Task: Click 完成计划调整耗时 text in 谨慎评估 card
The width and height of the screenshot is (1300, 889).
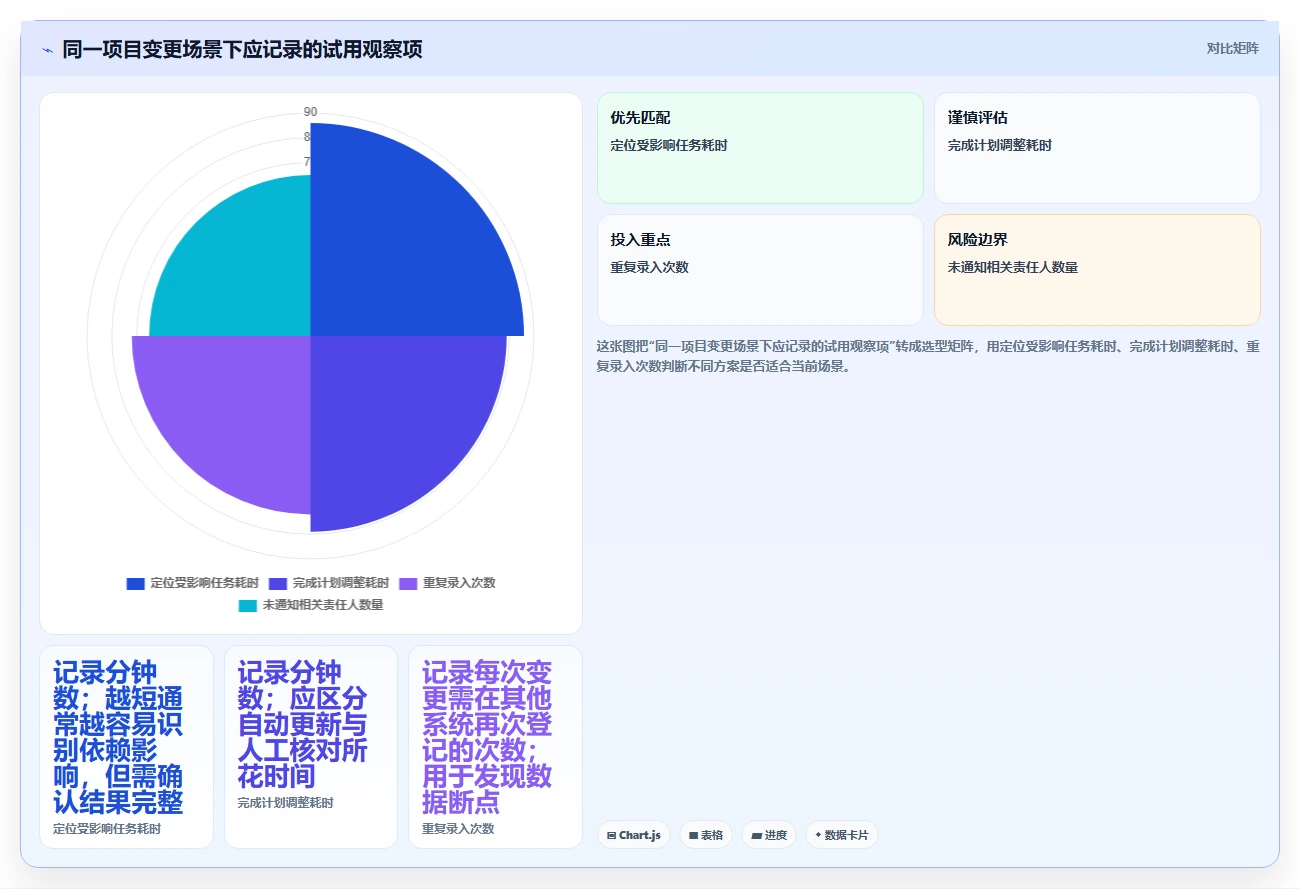Action: pos(1000,145)
